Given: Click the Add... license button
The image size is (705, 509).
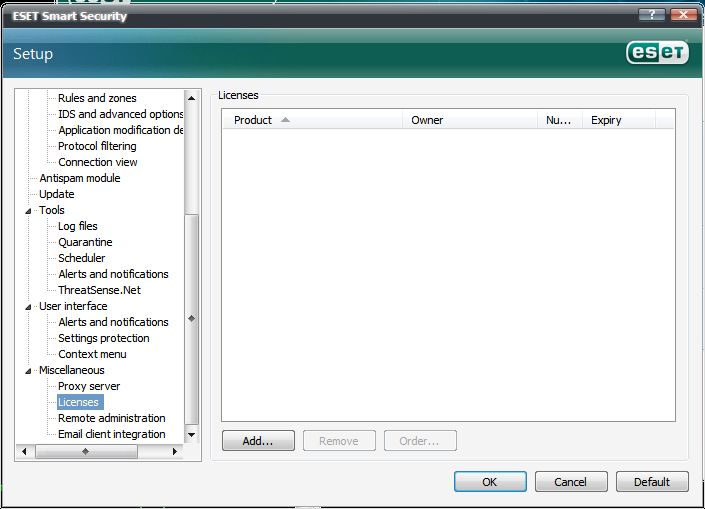Looking at the screenshot, I should 258,441.
